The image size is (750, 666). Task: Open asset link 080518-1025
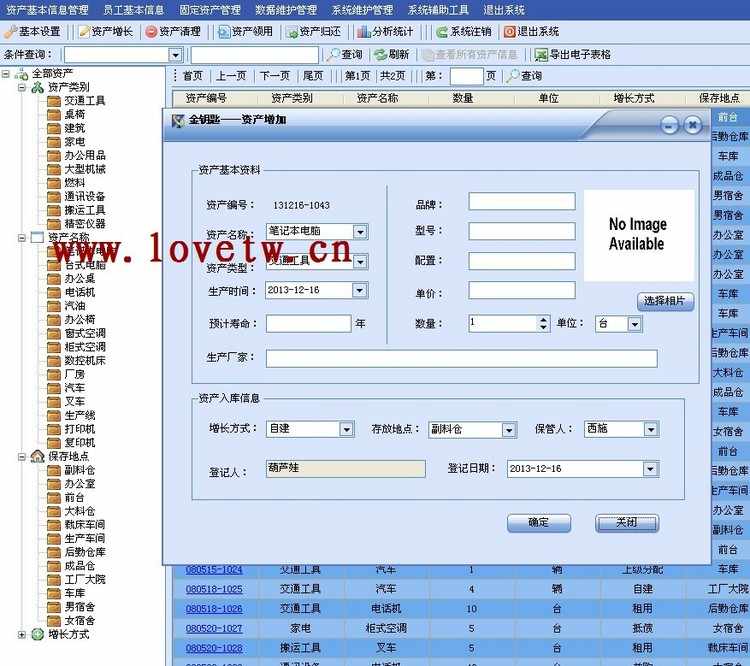point(214,589)
